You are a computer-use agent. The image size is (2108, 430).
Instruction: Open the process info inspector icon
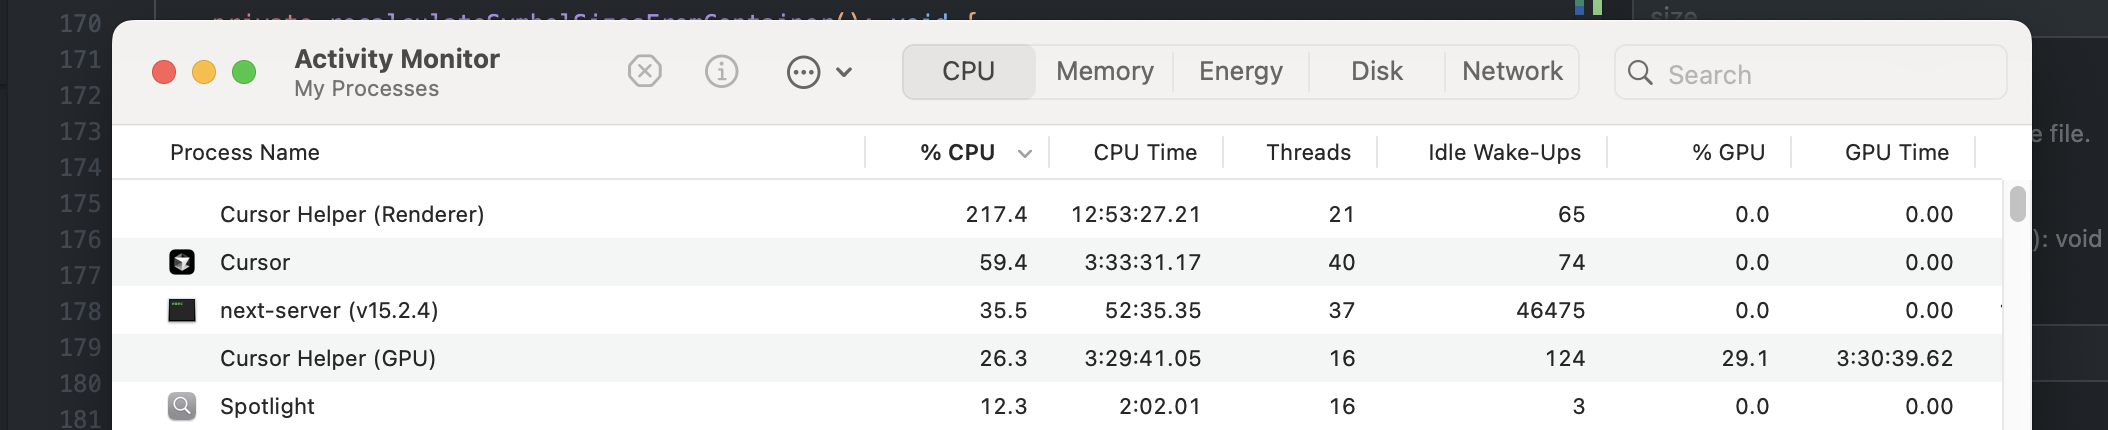721,72
